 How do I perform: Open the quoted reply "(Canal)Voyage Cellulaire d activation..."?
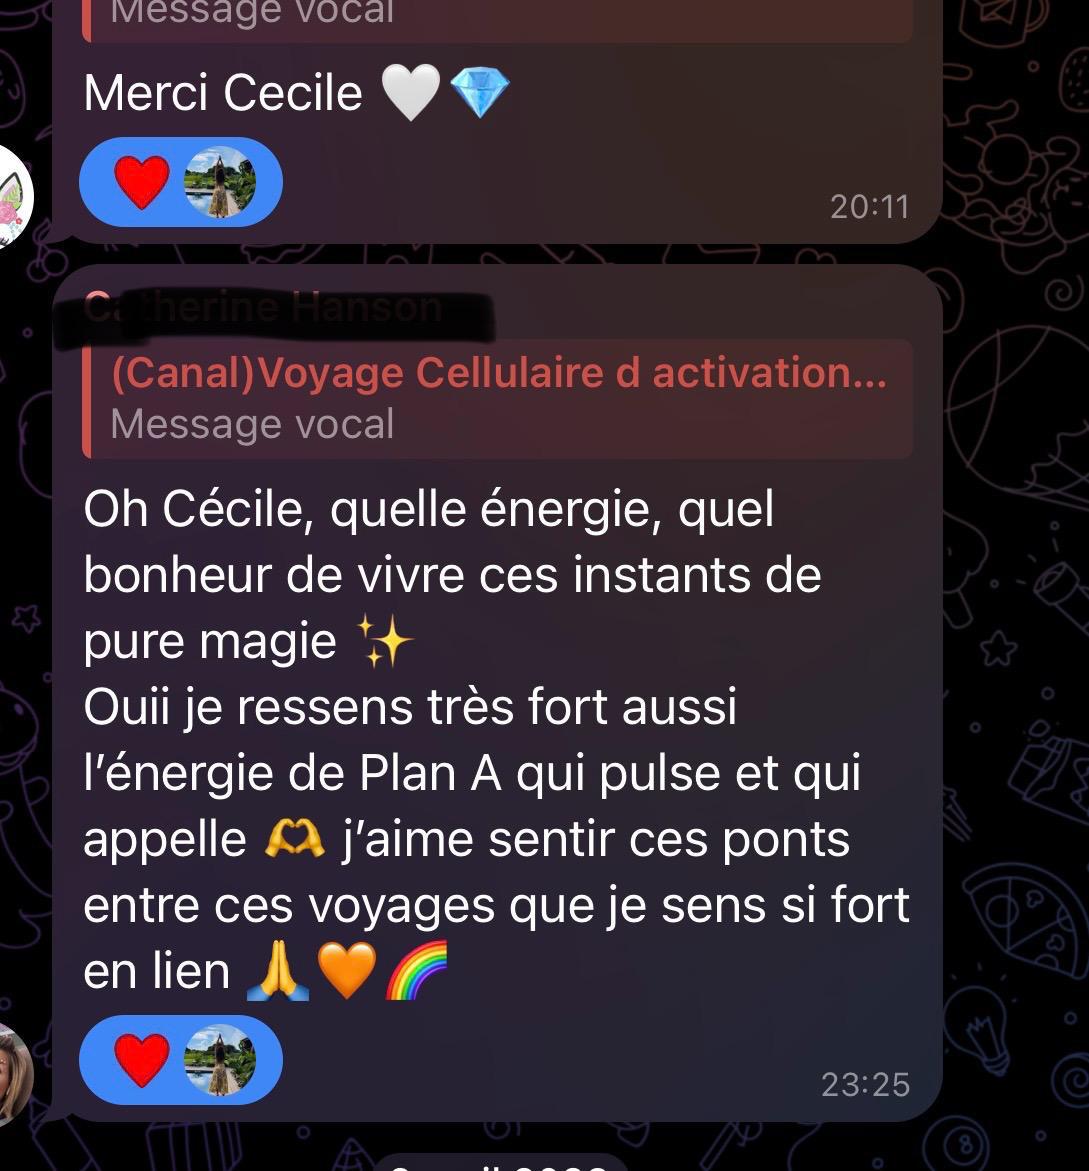click(x=497, y=399)
